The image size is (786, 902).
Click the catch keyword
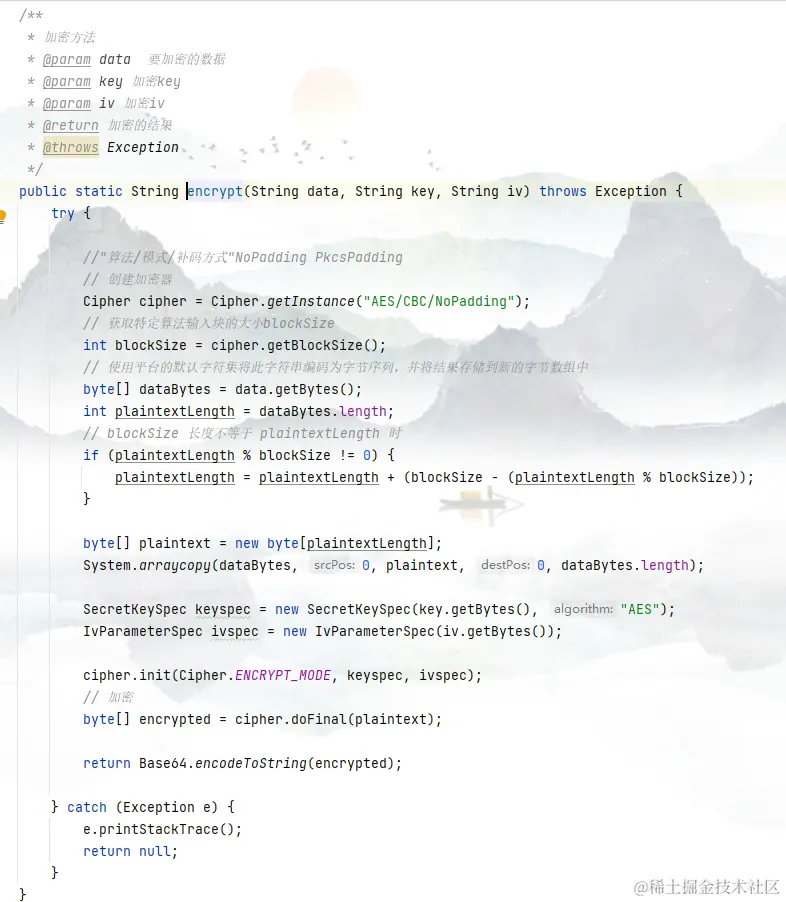[87, 808]
